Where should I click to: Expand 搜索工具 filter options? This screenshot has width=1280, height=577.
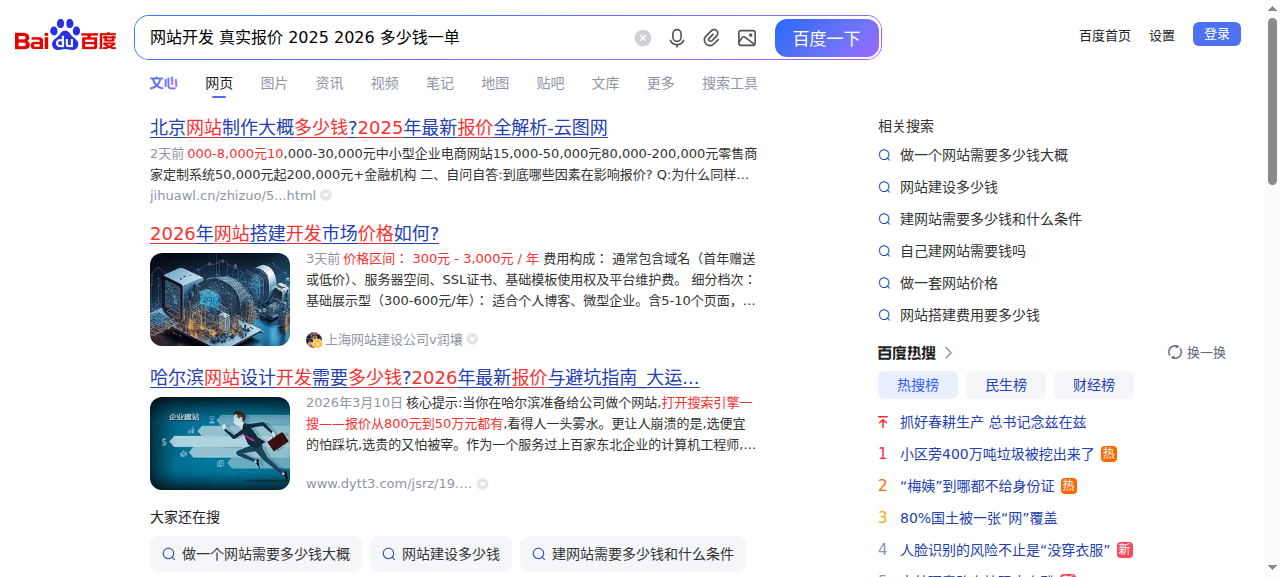[x=729, y=83]
